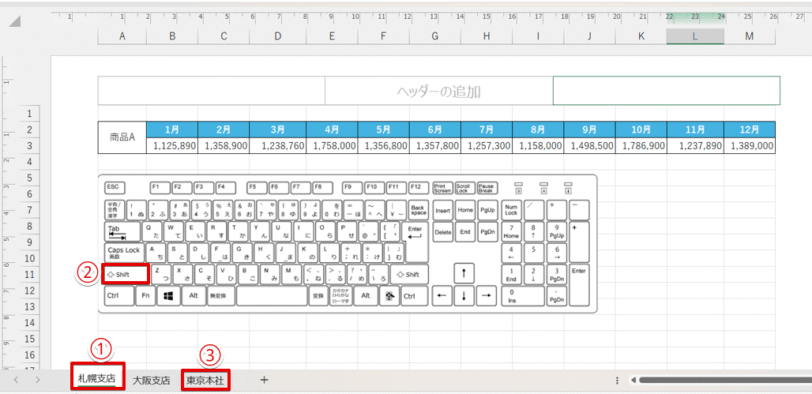Click the right header section box
Viewport: 812px width, 394px height.
pos(667,91)
